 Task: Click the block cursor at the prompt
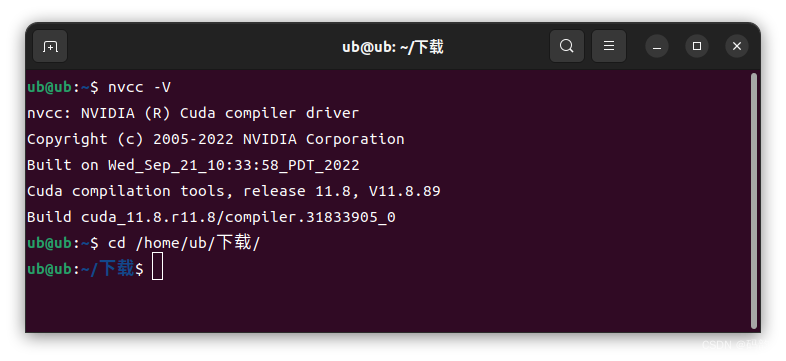pyautogui.click(x=157, y=266)
